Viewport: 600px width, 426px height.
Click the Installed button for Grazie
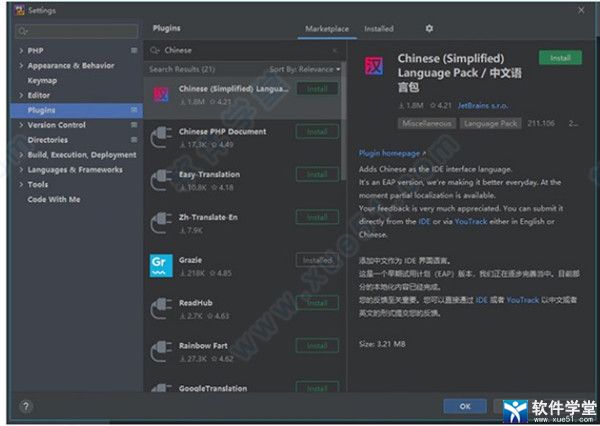pos(317,260)
